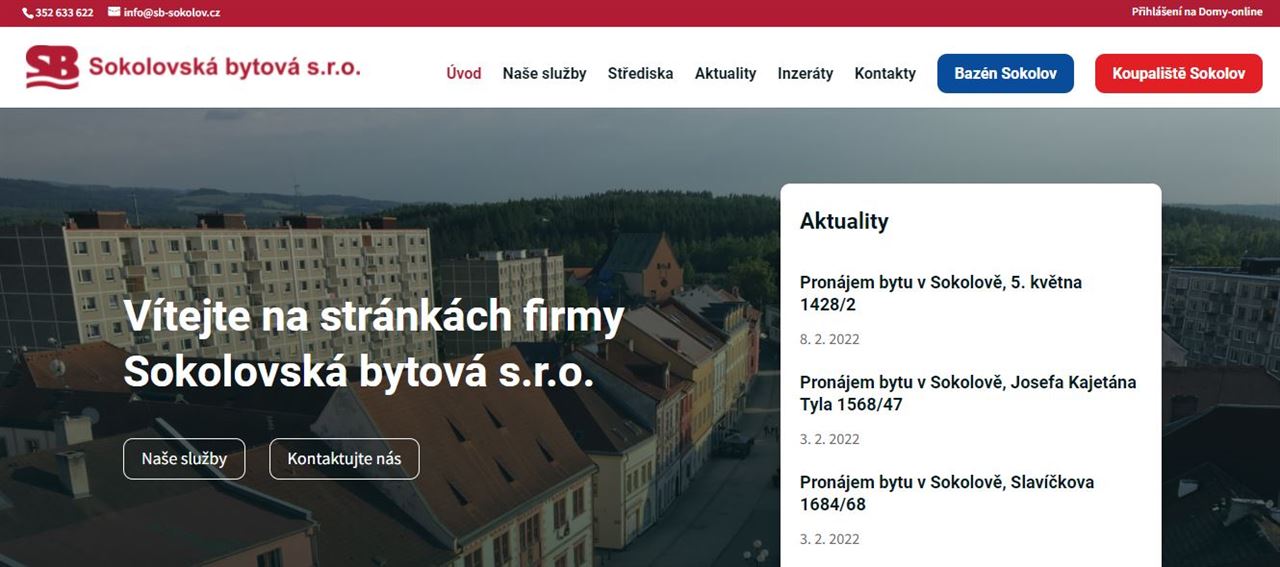1280x567 pixels.
Task: Click the Kontaktujte nás button
Action: pyautogui.click(x=344, y=459)
